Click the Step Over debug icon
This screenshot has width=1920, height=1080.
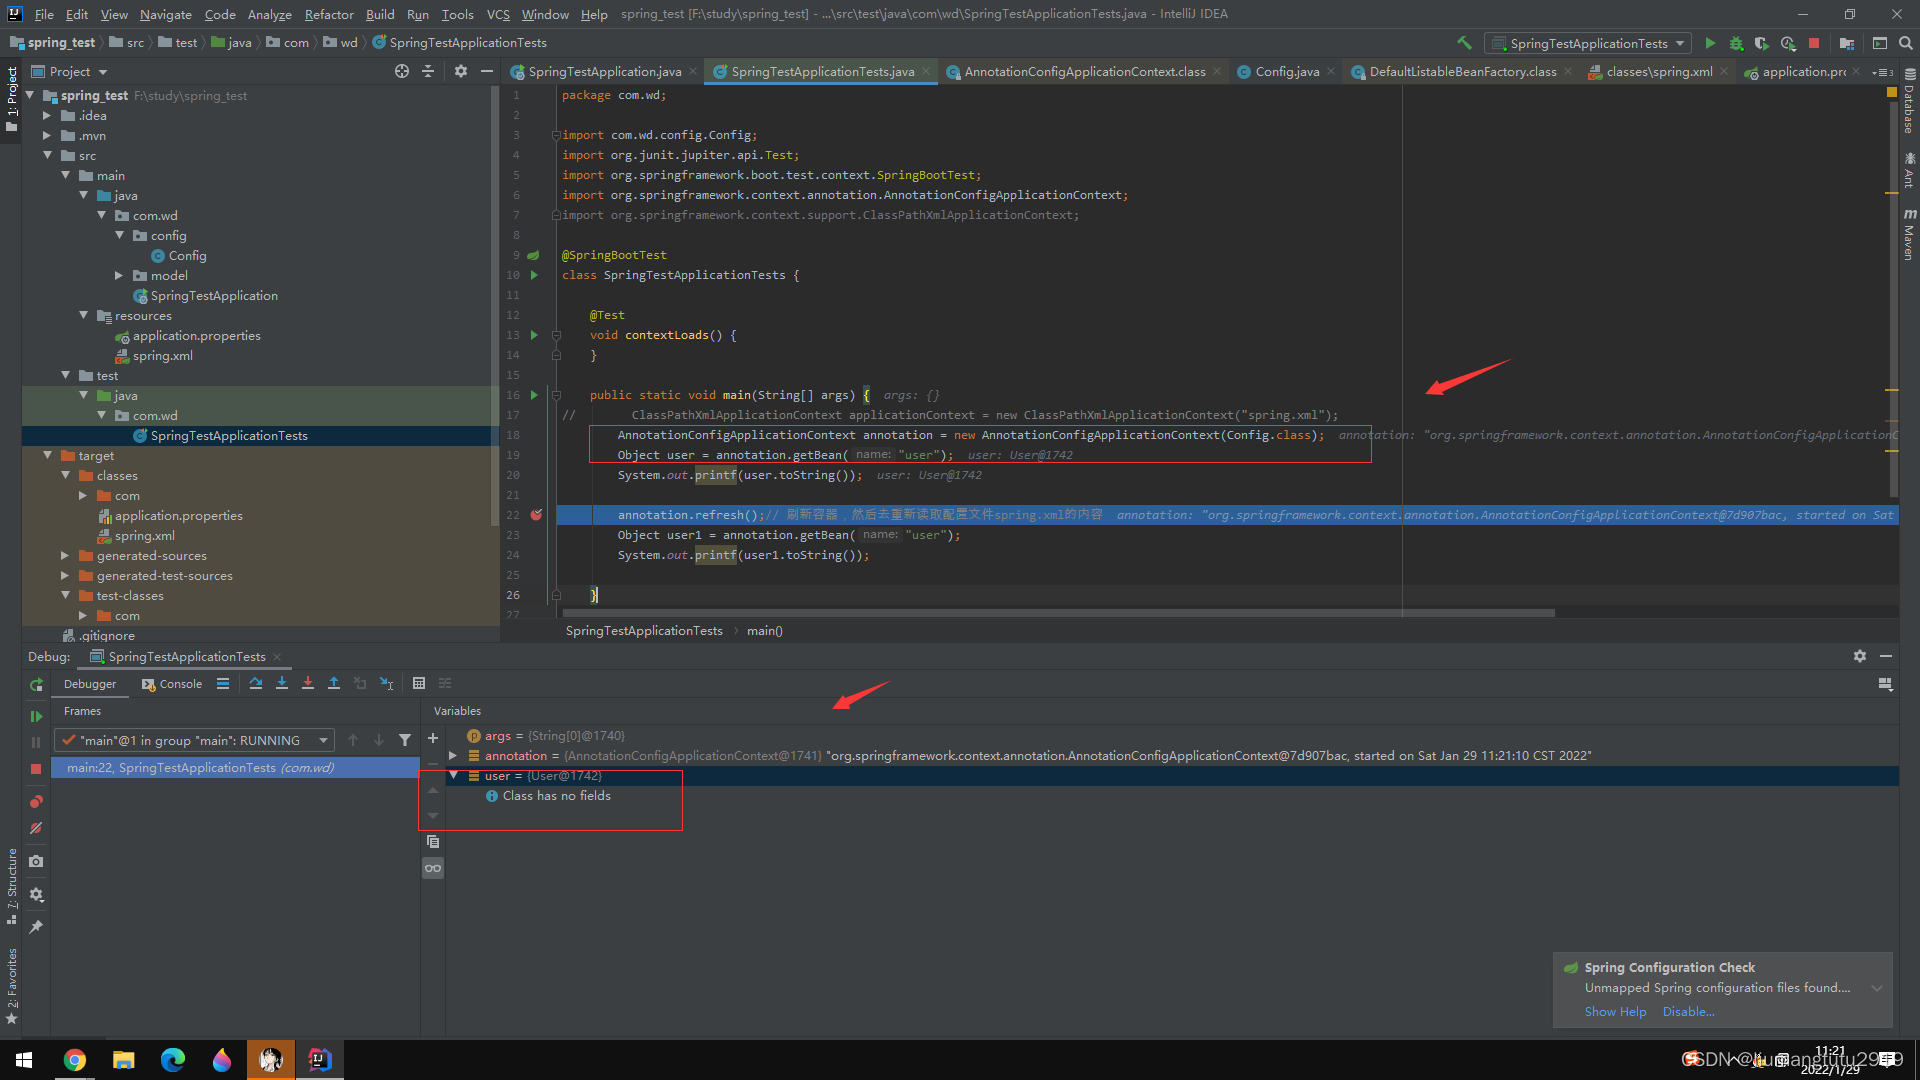[256, 684]
